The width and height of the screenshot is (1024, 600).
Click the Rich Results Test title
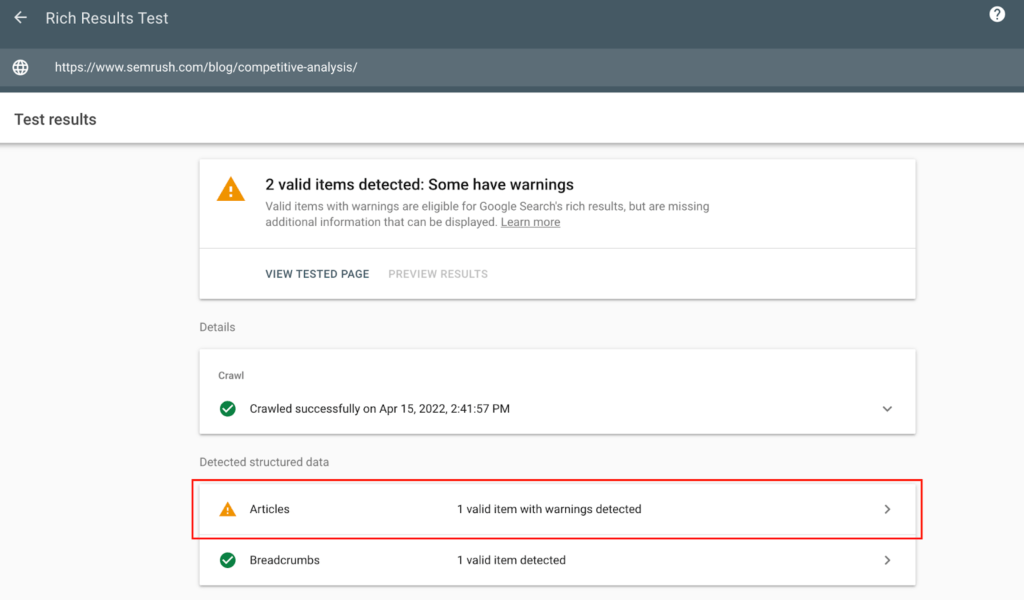click(106, 18)
